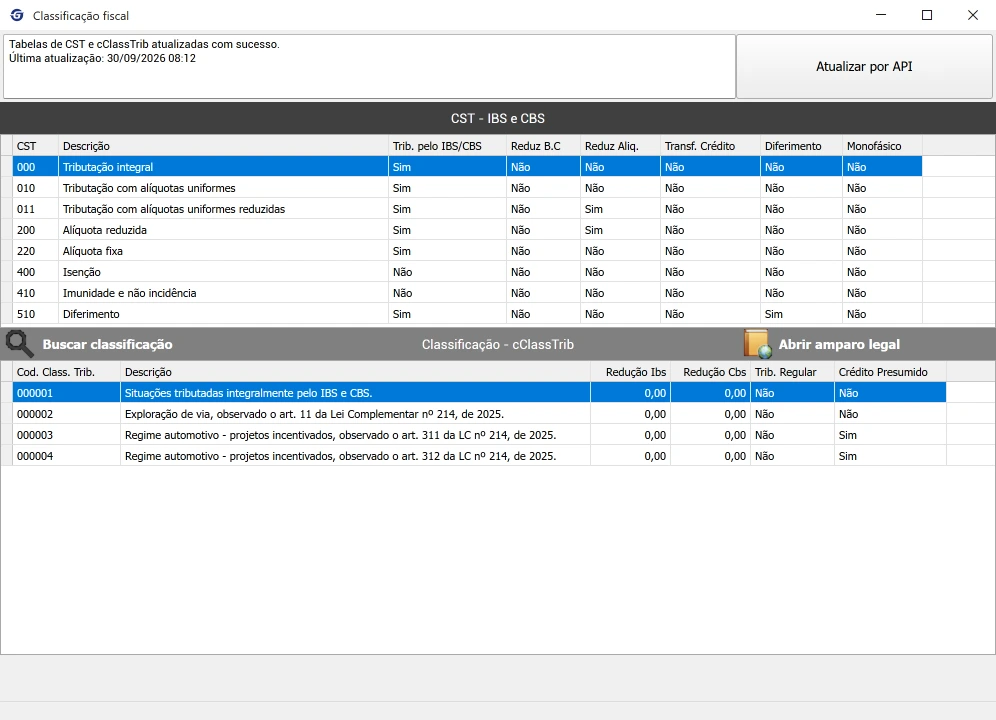Update tables with Atualizar por API
Screen dimensions: 996x720
(x=864, y=66)
